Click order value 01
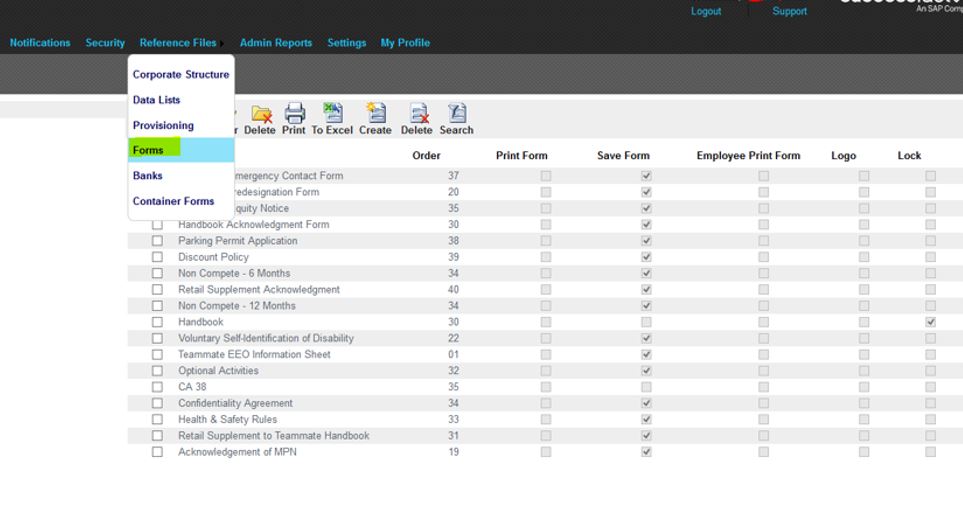Screen dimensions: 963x522 pos(453,354)
